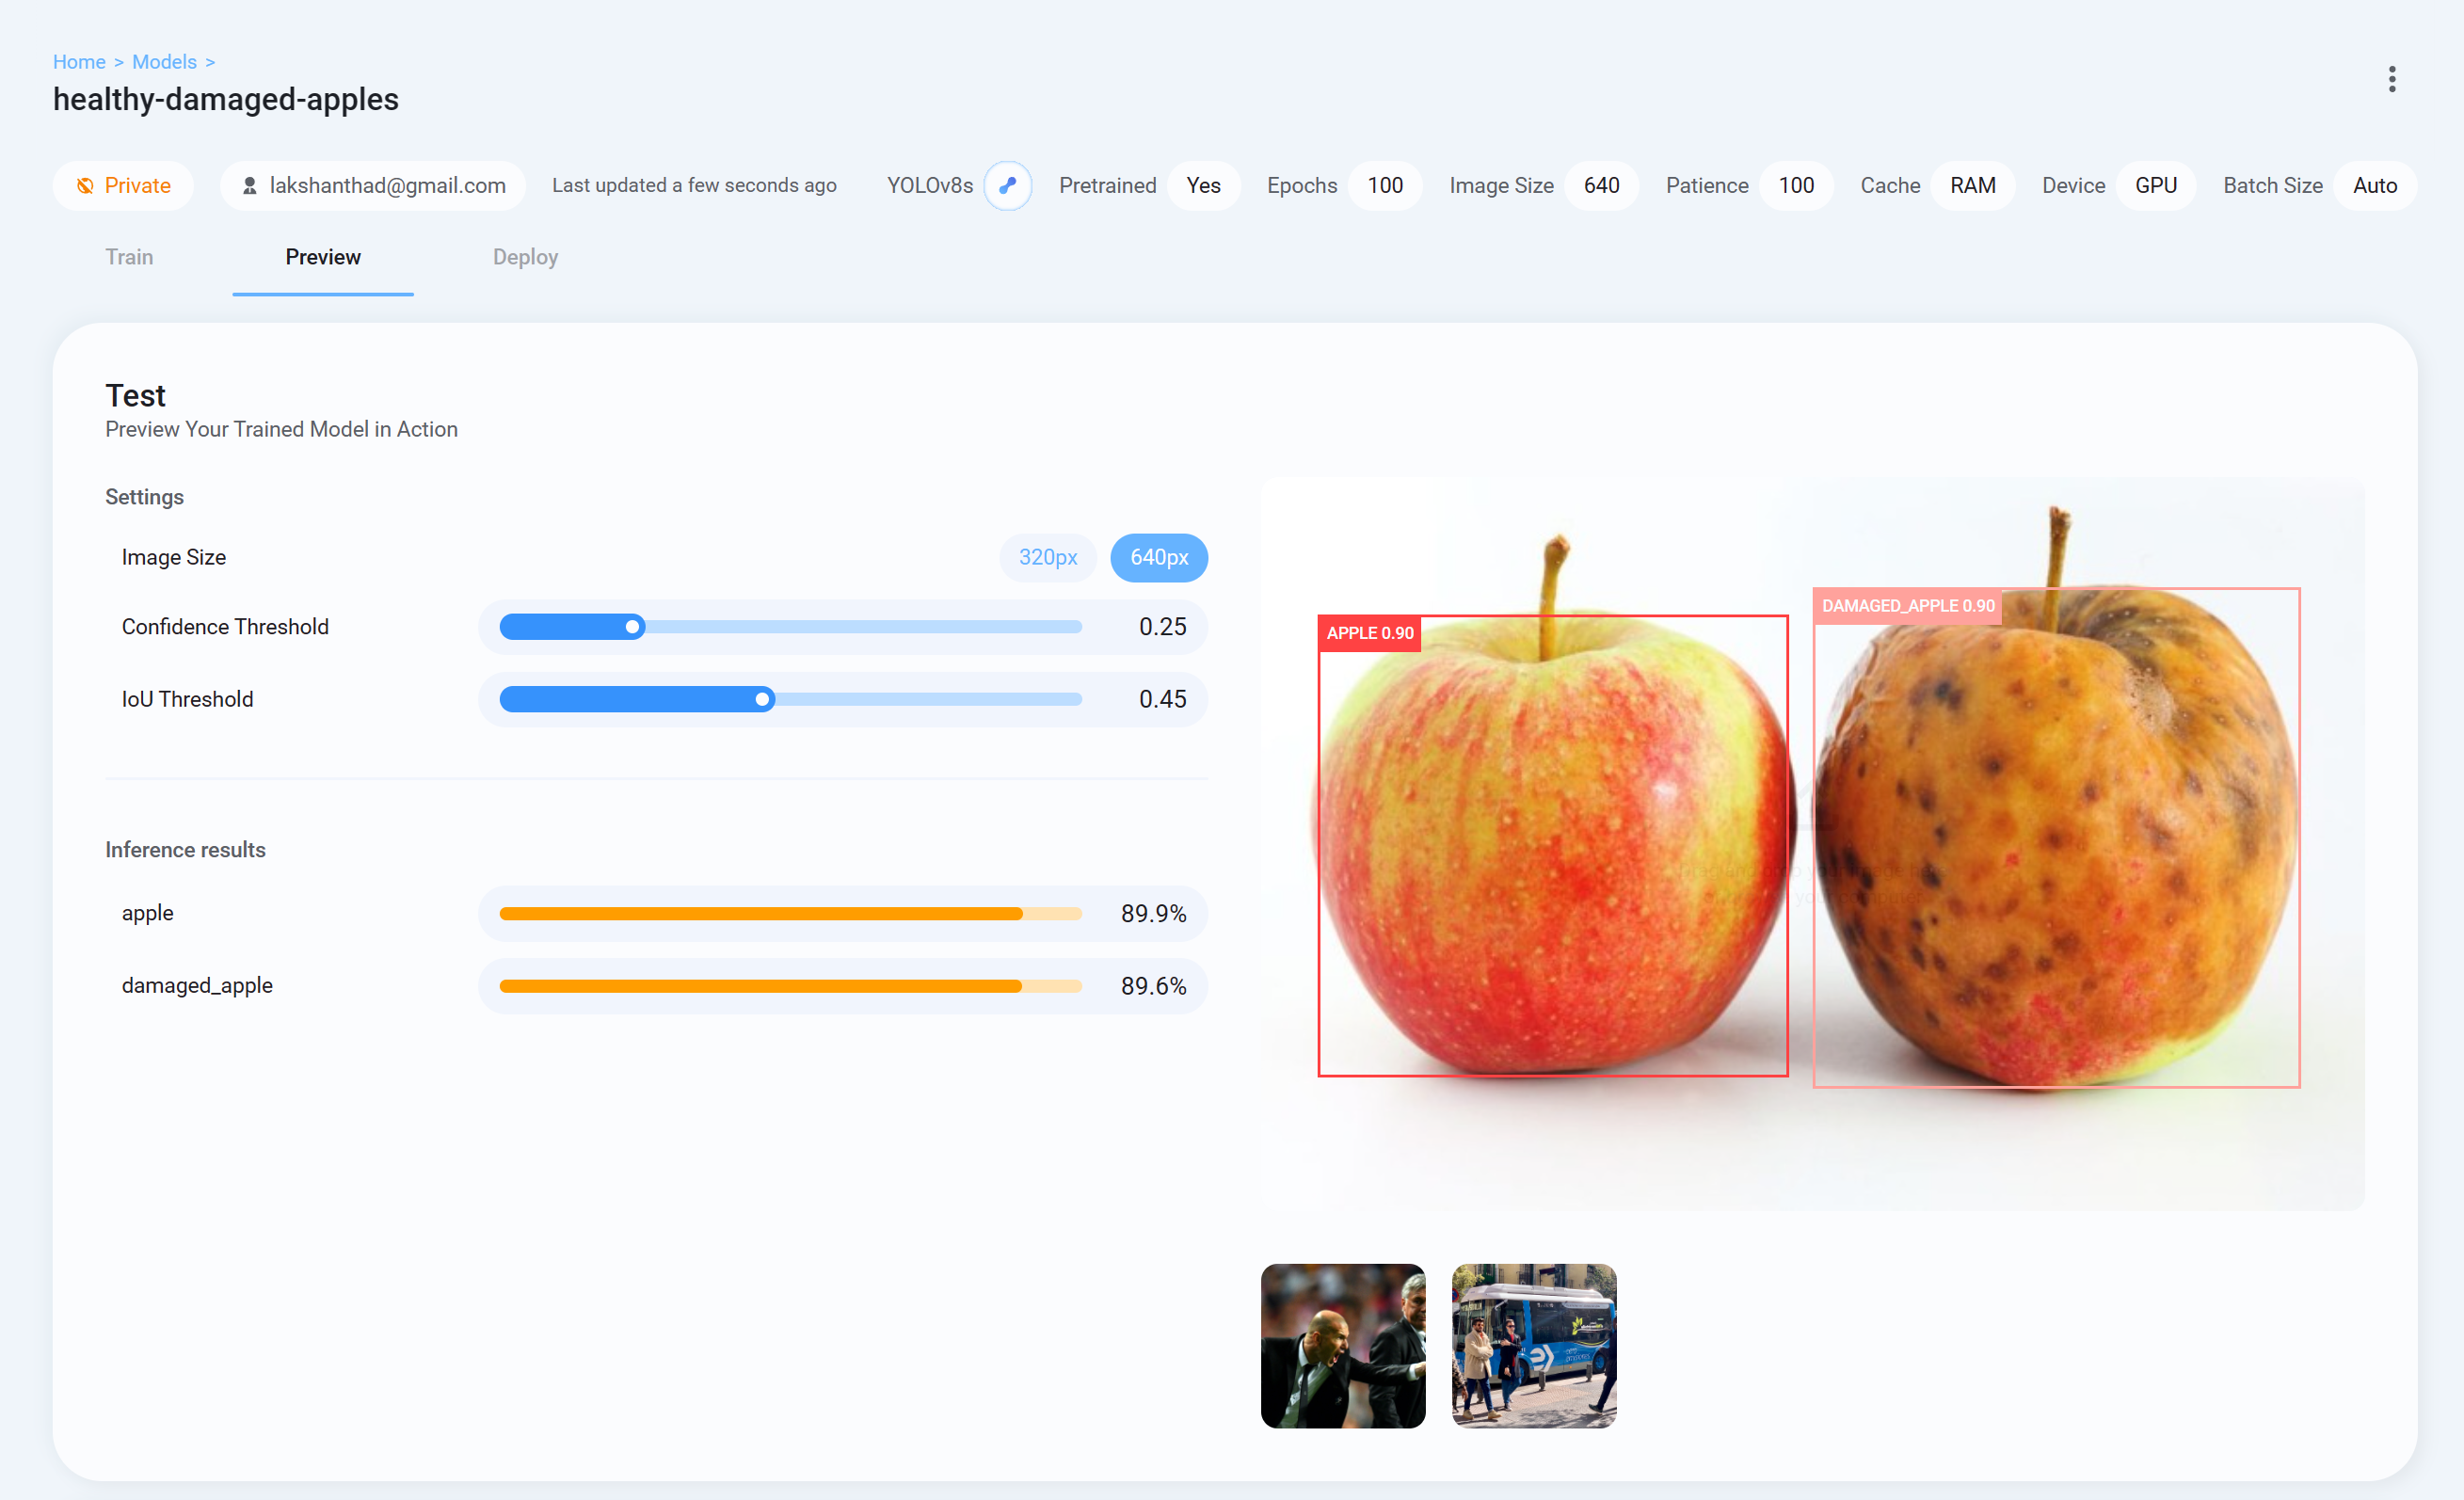Switch to the Train tab
The image size is (2464, 1500).
tap(130, 257)
